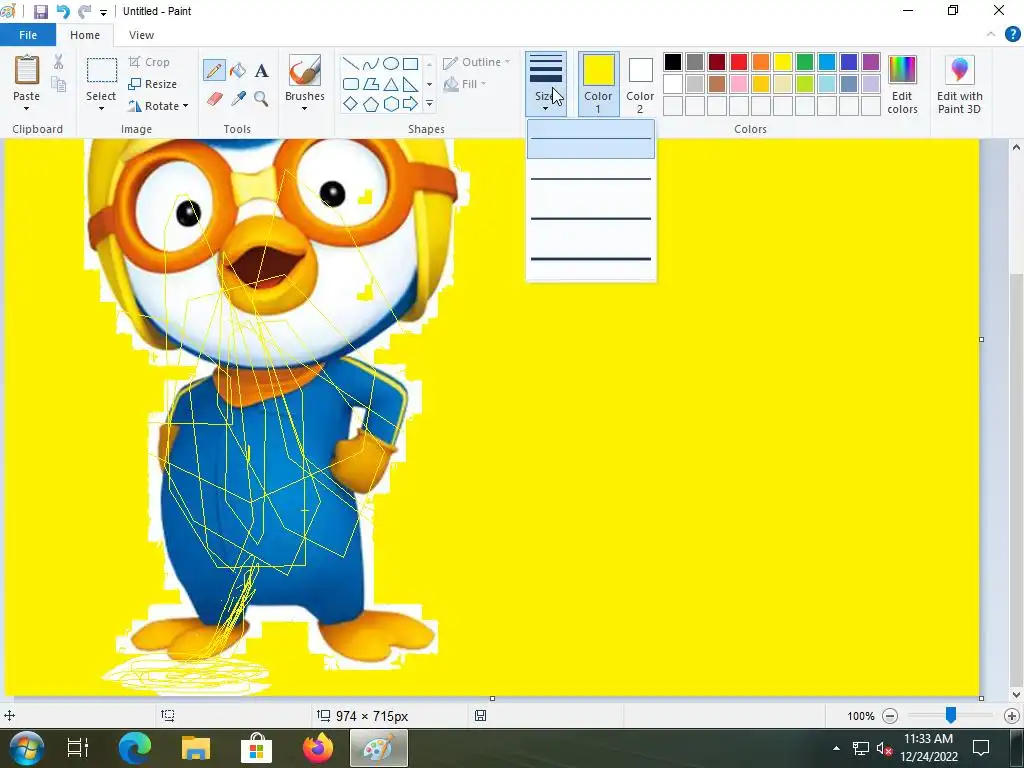Select the Oval shape
This screenshot has width=1024, height=768.
click(391, 64)
